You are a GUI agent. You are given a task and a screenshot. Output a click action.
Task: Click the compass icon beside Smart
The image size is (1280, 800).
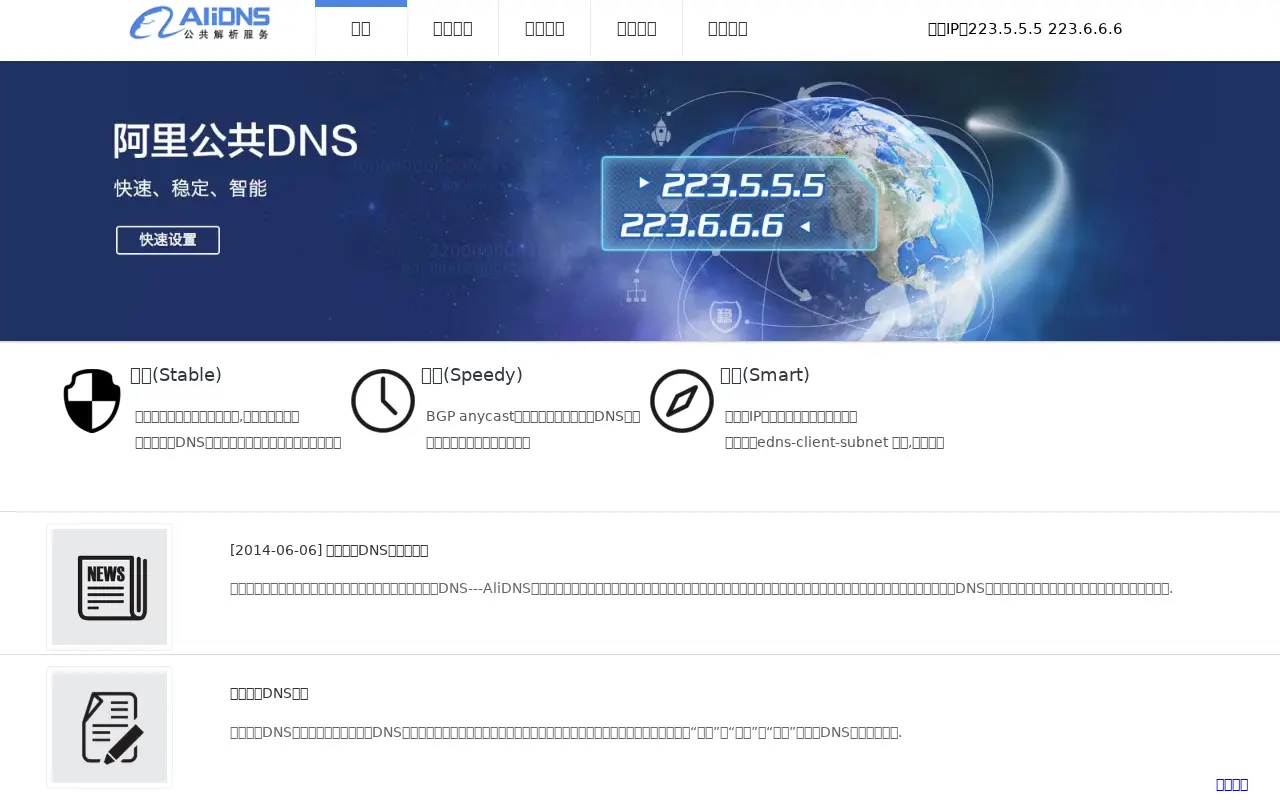[682, 401]
